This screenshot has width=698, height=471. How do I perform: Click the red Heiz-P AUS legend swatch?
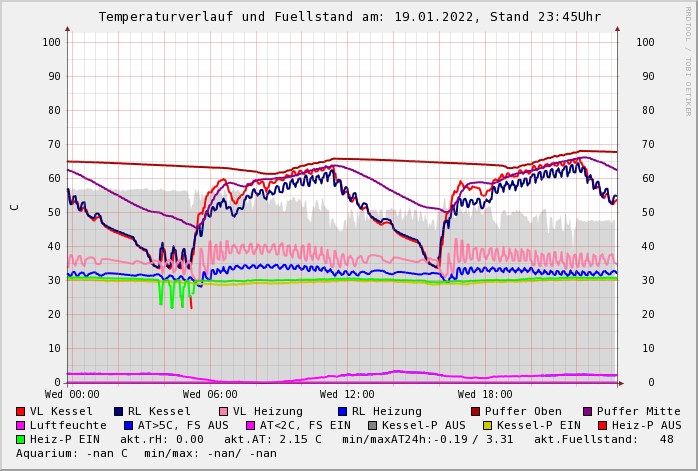tap(602, 426)
